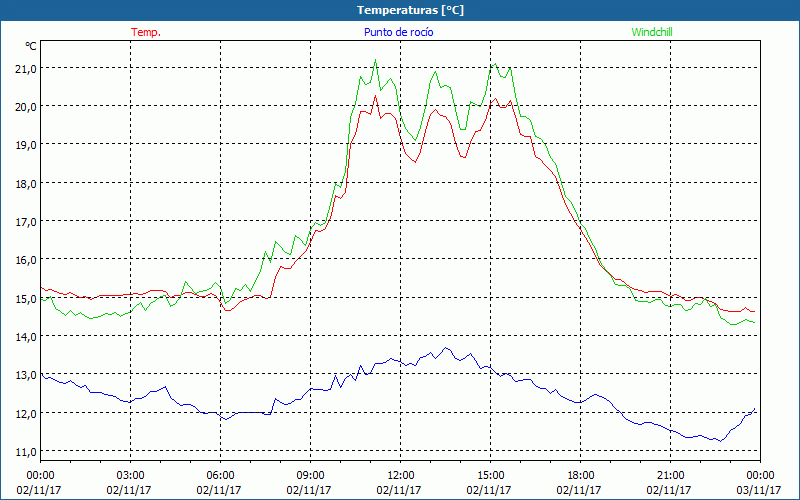Click the '11,0' y-axis value
Screen dimensions: 800x500
(x=25, y=452)
